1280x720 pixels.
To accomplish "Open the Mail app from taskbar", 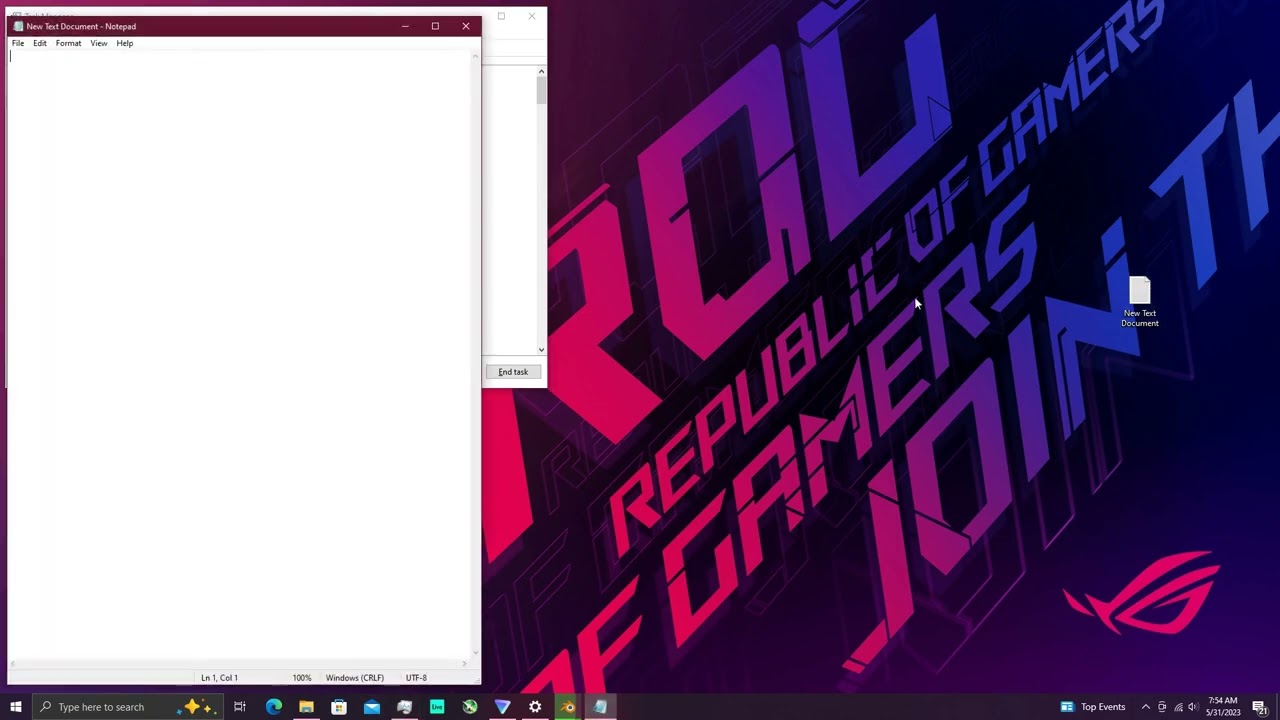I will click(x=372, y=707).
